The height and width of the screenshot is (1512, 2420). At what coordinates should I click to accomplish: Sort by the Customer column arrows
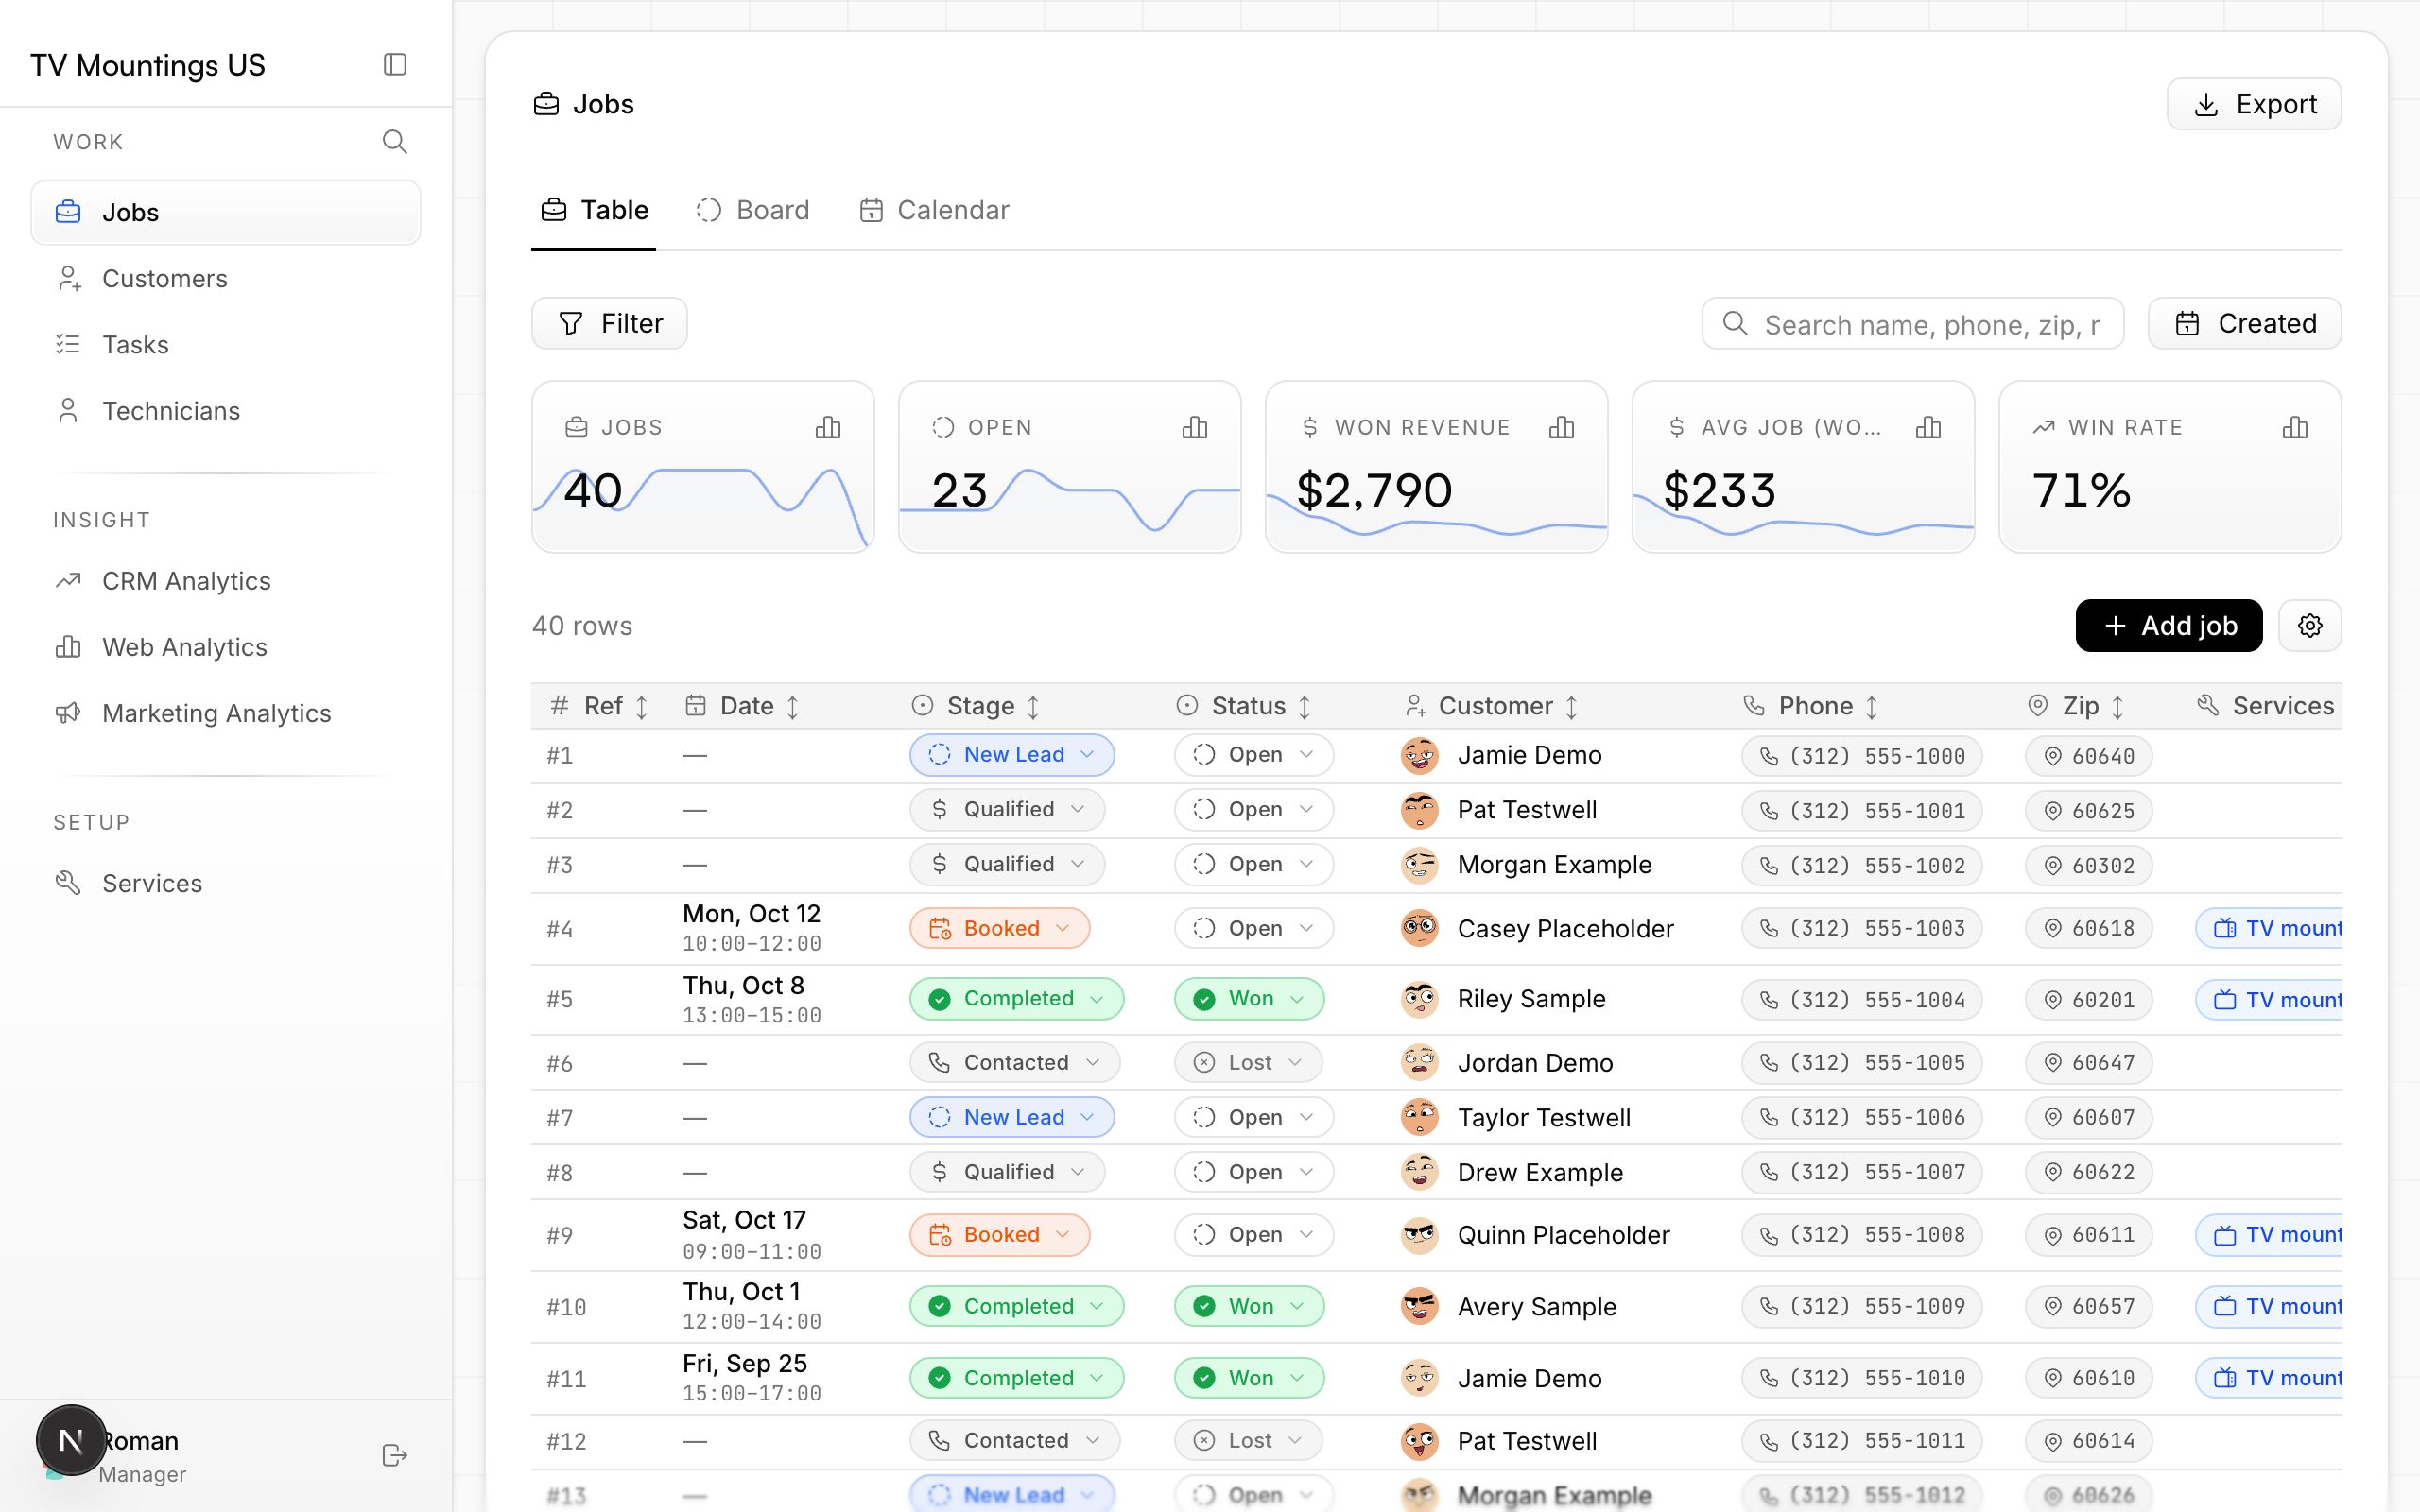1572,707
